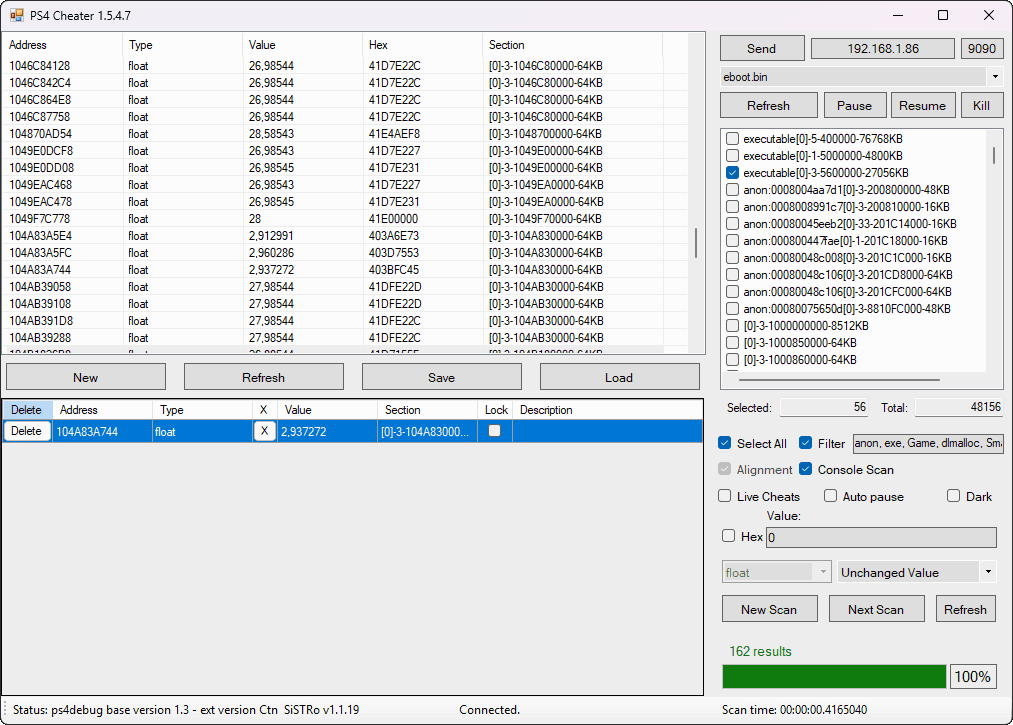Click the port field 9090
Viewport: 1013px width, 725px height.
981,48
